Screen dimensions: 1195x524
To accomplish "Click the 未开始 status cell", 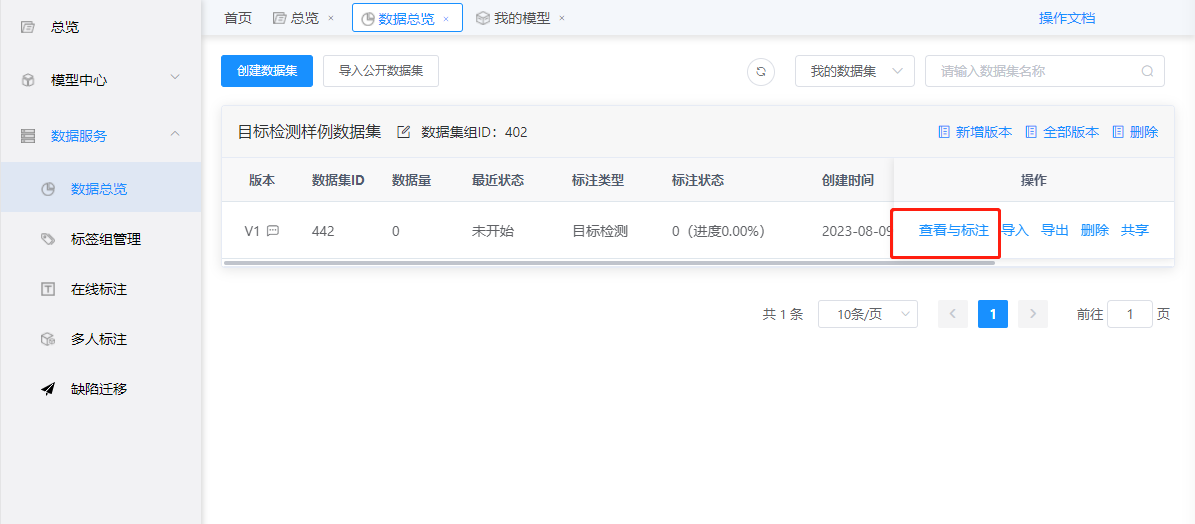I will coord(492,231).
